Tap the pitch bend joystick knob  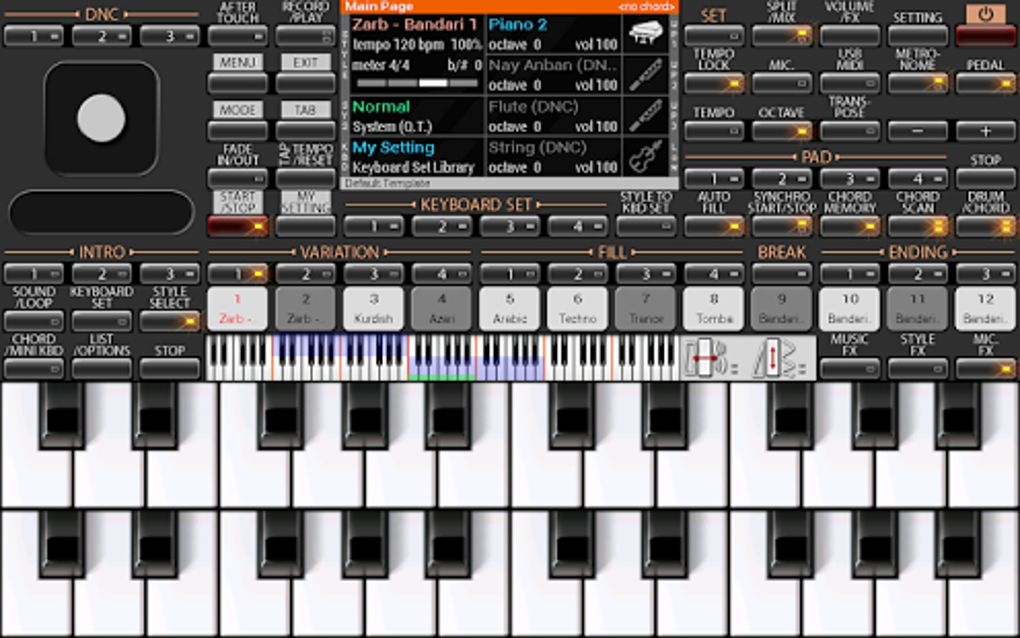click(x=101, y=118)
